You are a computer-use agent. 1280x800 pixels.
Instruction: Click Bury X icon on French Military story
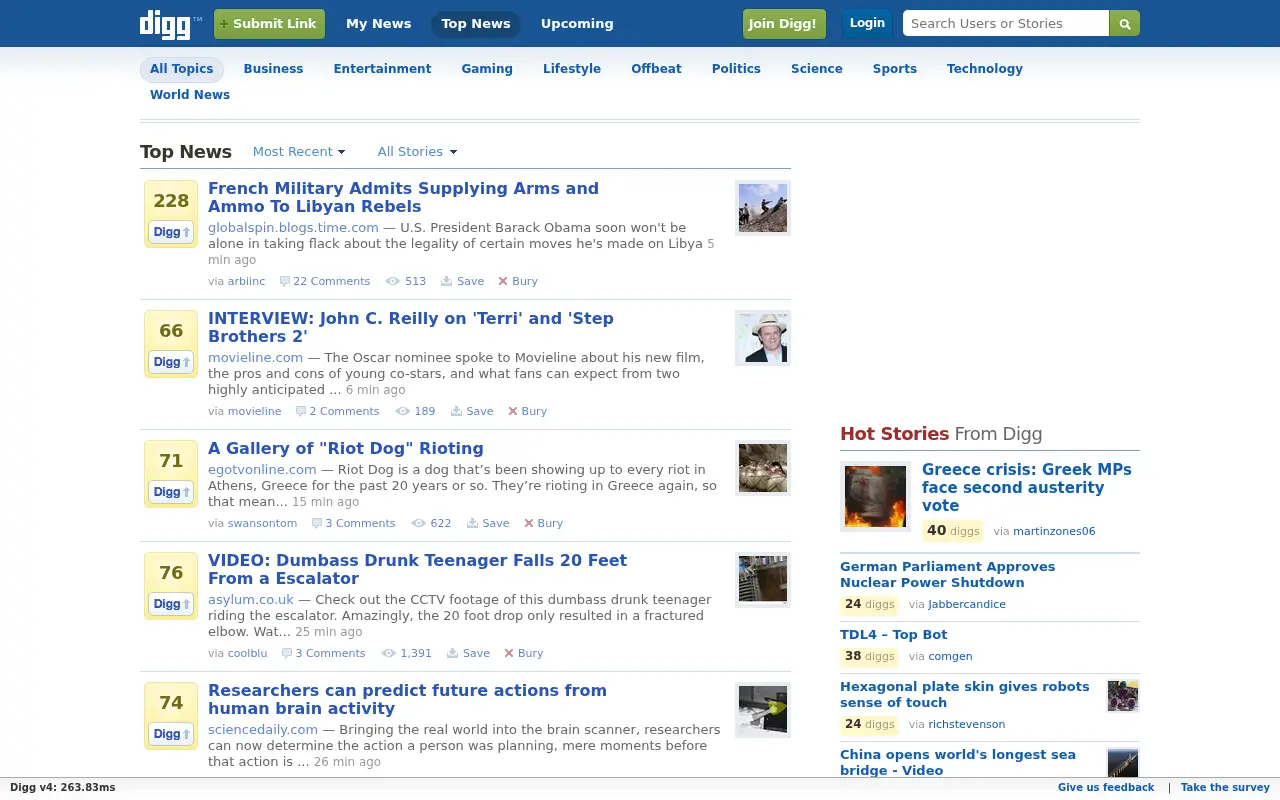coord(503,281)
